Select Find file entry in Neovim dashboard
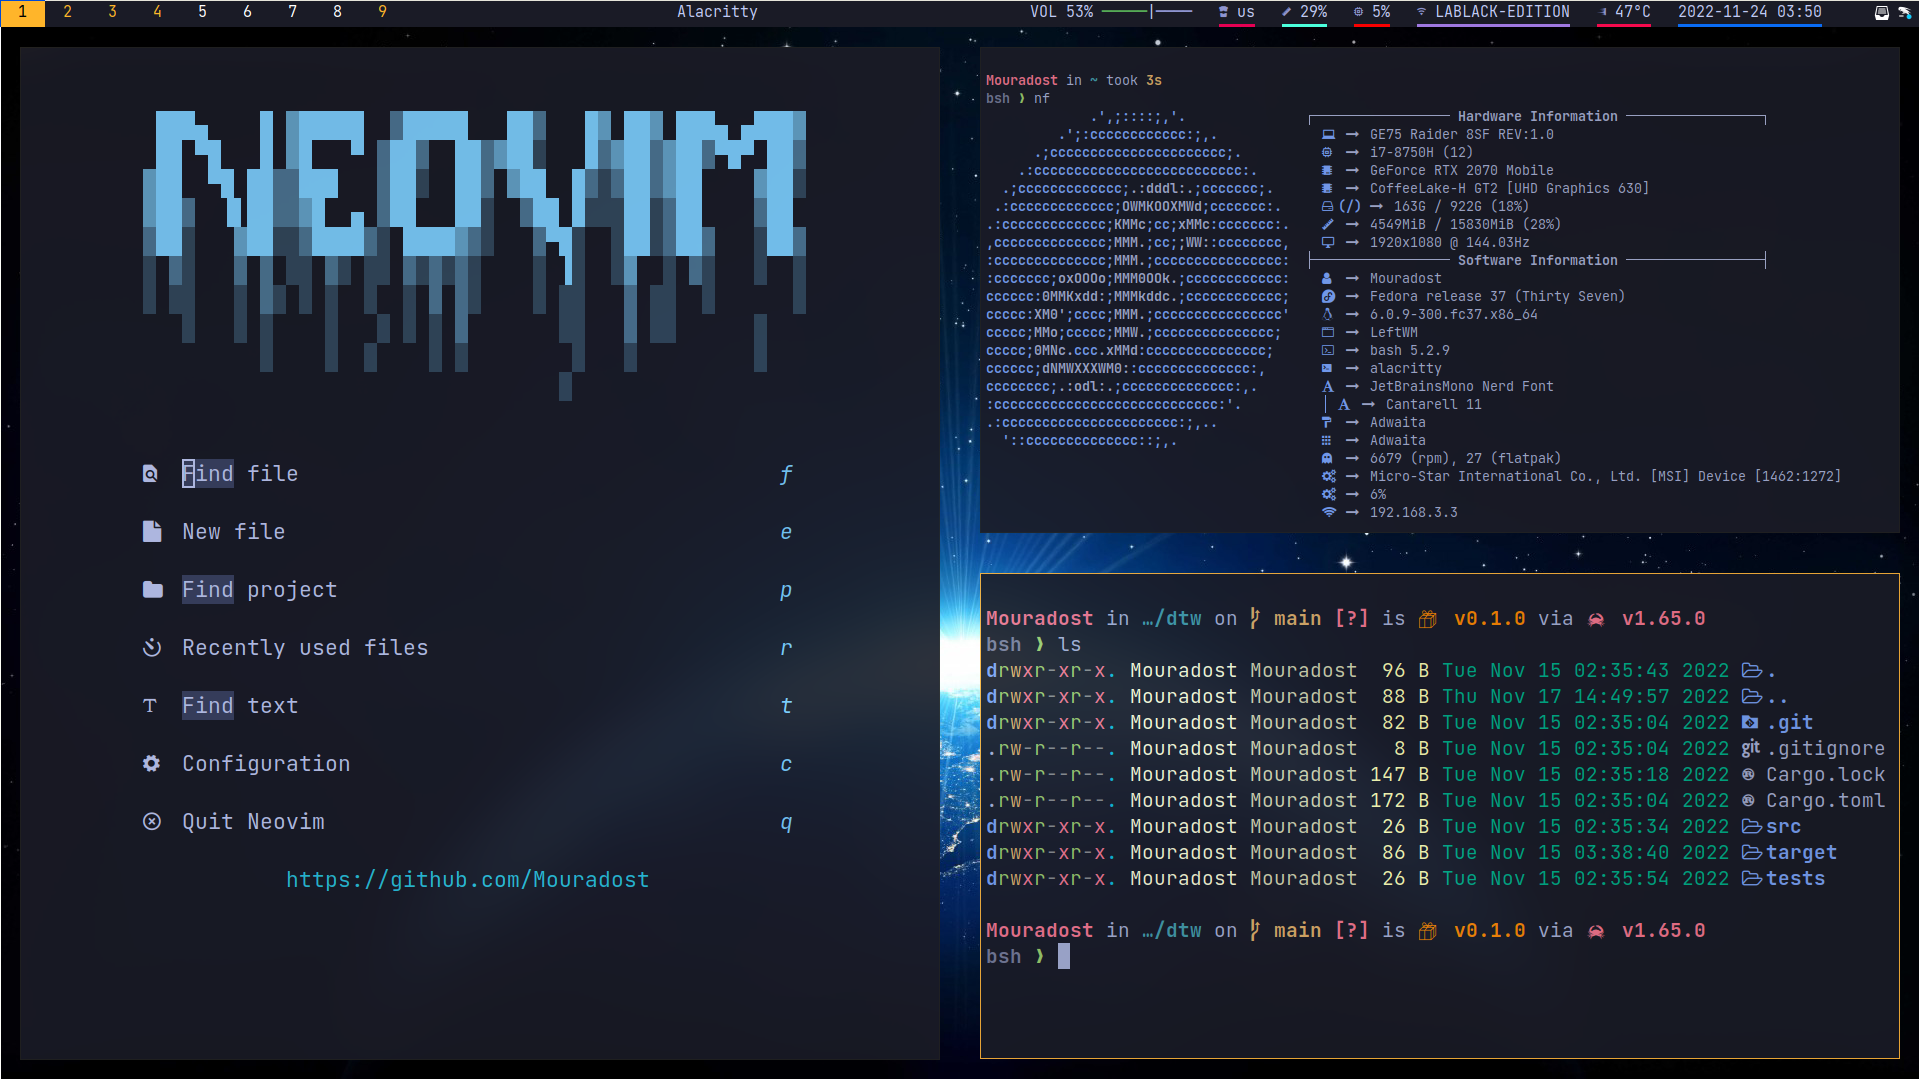This screenshot has height=1079, width=1919. (x=468, y=474)
